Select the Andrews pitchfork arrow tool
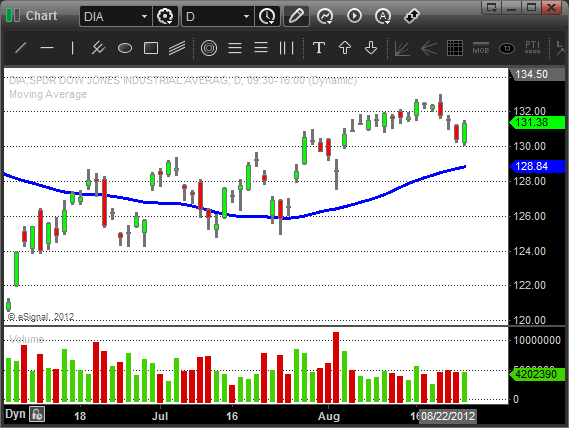This screenshot has height=428, width=569. [x=429, y=48]
